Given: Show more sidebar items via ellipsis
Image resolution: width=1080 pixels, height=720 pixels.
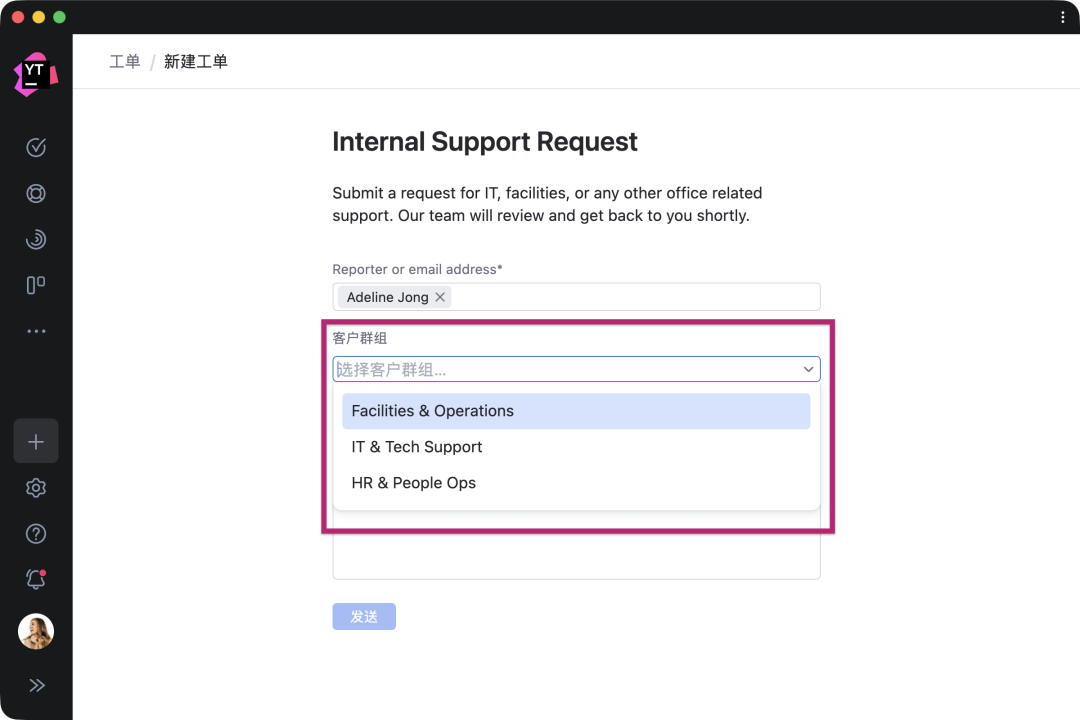Looking at the screenshot, I should tap(36, 331).
